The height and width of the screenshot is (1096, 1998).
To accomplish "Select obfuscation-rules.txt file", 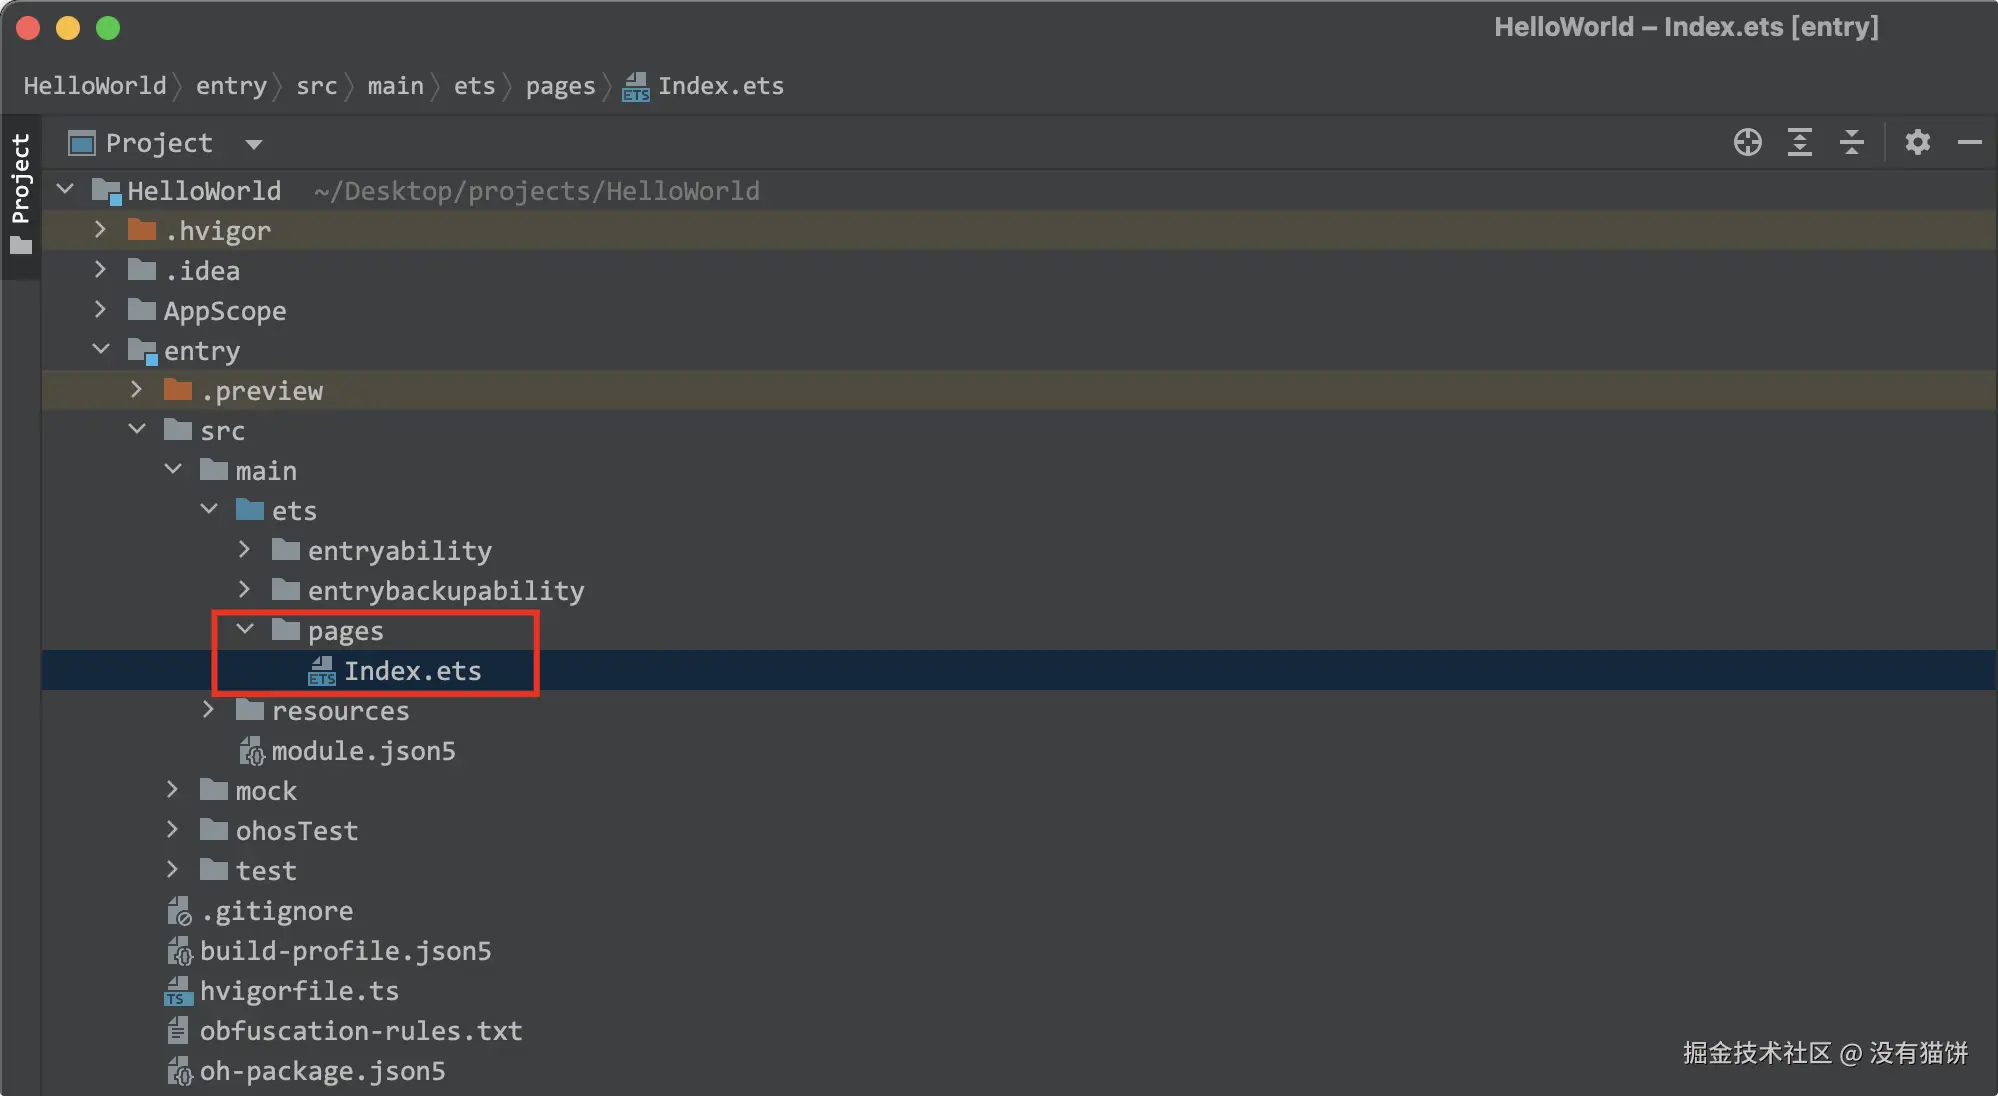I will point(360,1031).
